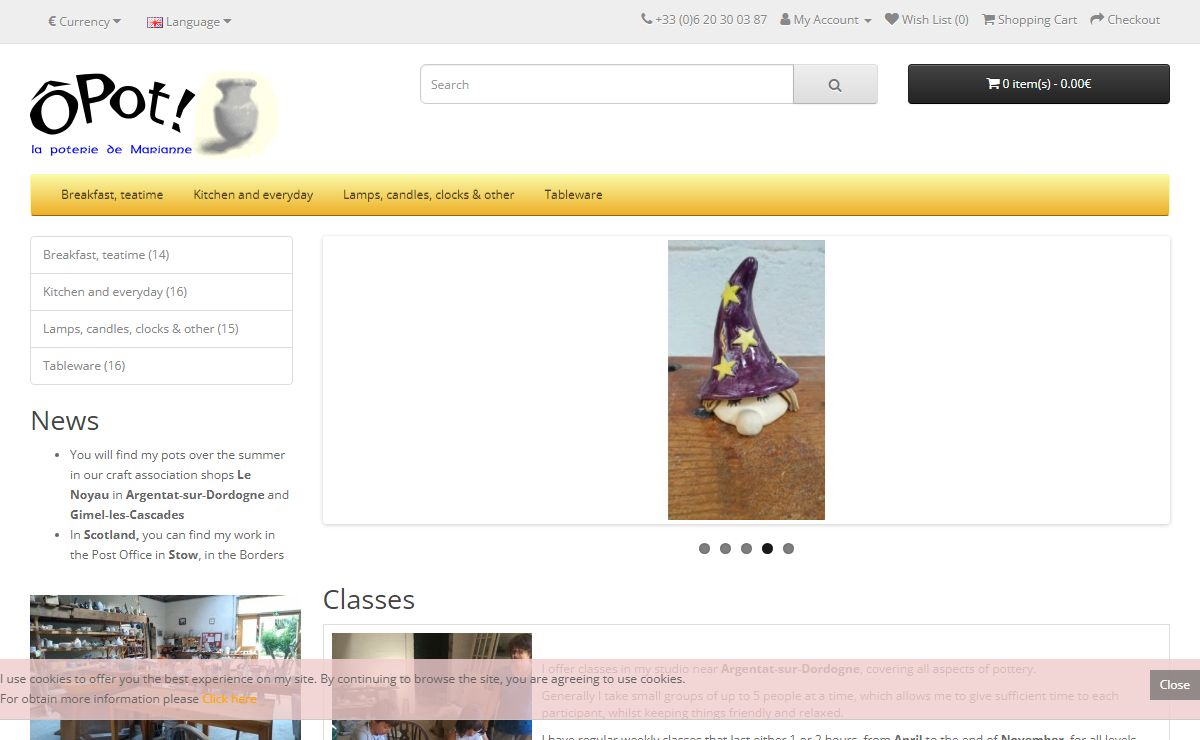Click the Wish List heart icon

pyautogui.click(x=892, y=19)
